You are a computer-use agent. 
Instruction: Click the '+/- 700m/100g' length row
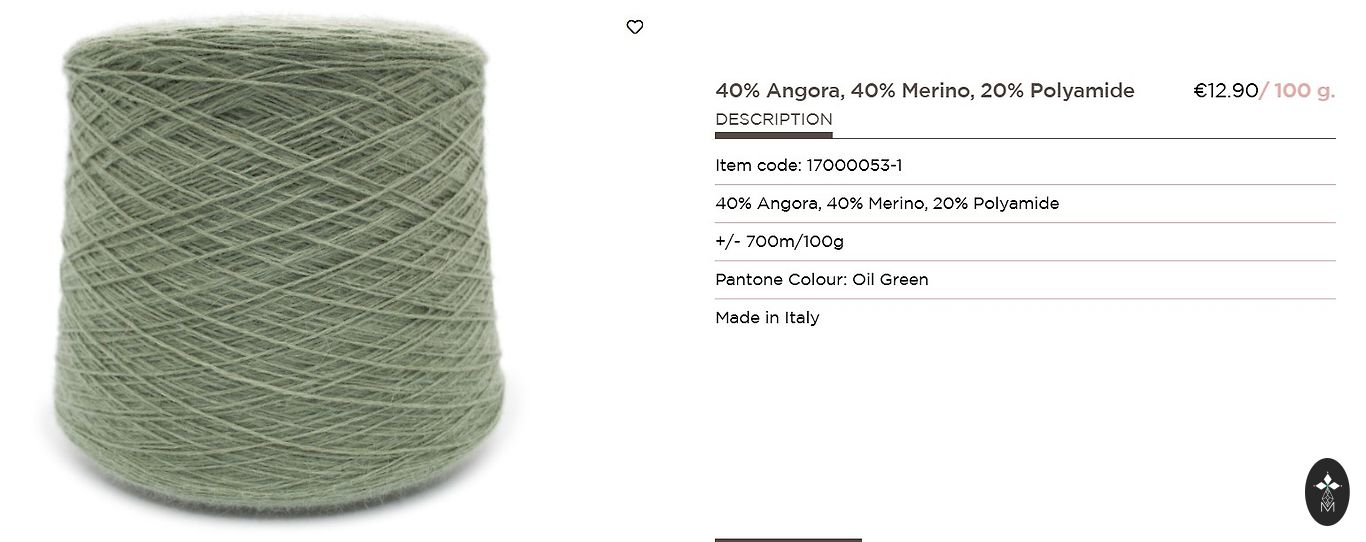[x=1025, y=241]
